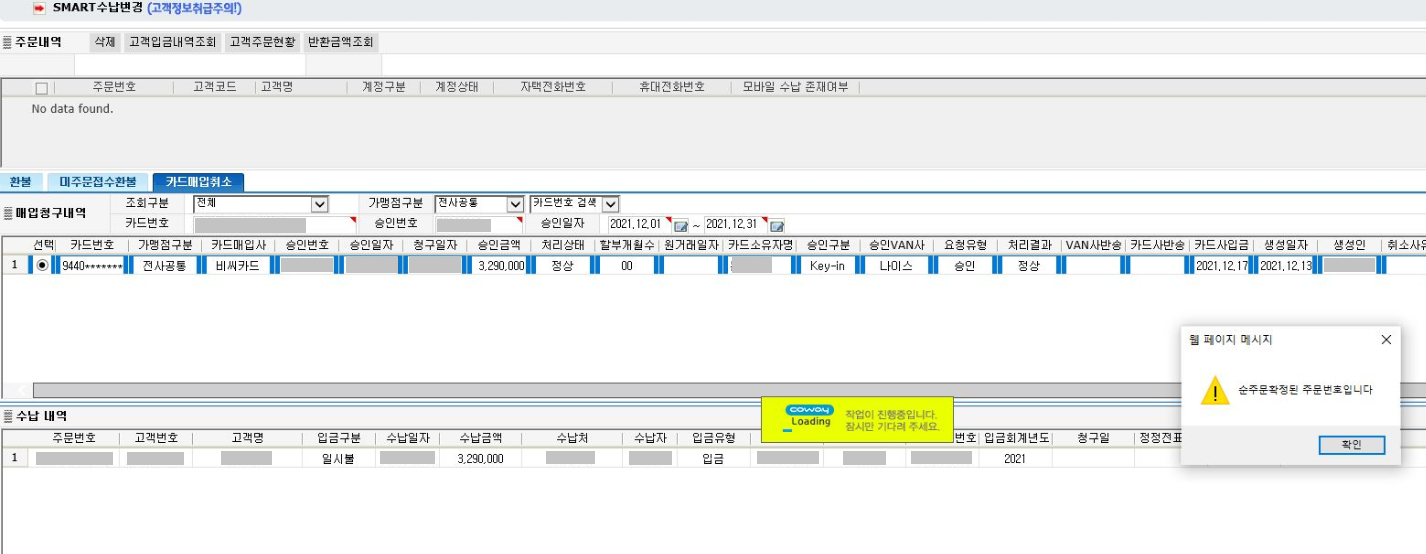Click the 수납일자 column header
Screen dimensions: 1426x554
click(x=407, y=438)
